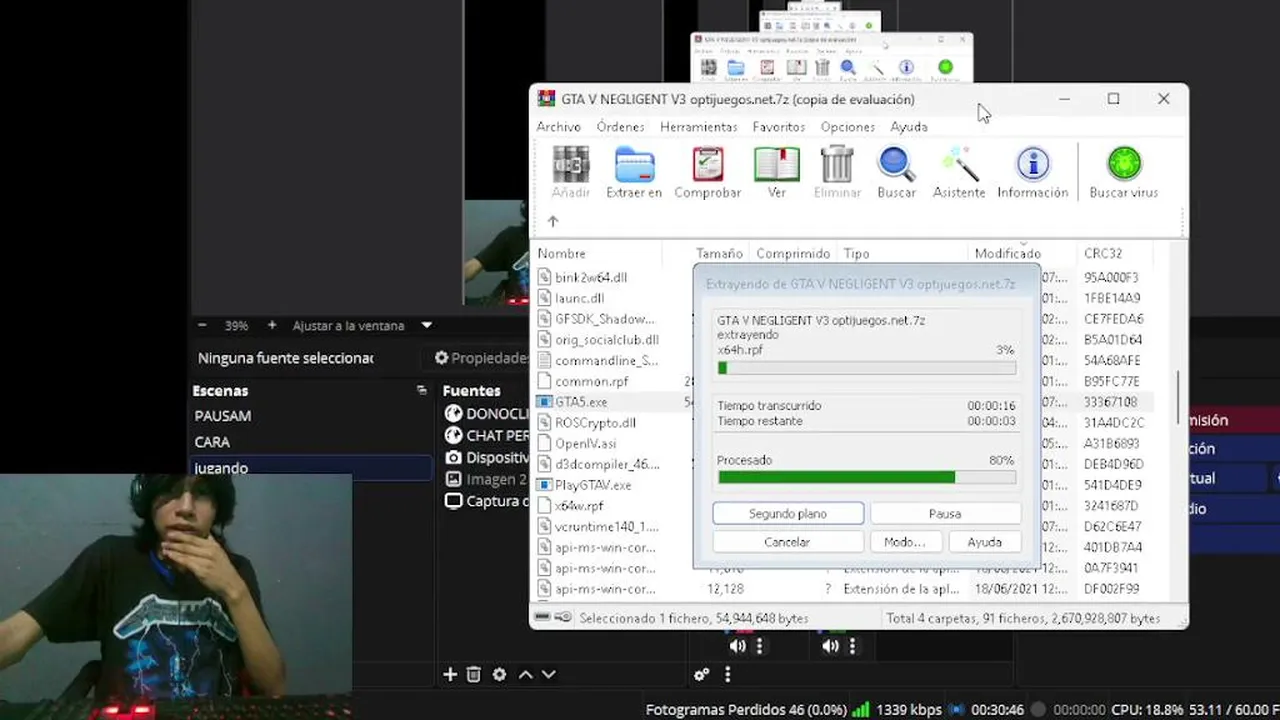This screenshot has width=1280, height=720.
Task: Zoom out the preview with minus icon
Action: pos(202,325)
